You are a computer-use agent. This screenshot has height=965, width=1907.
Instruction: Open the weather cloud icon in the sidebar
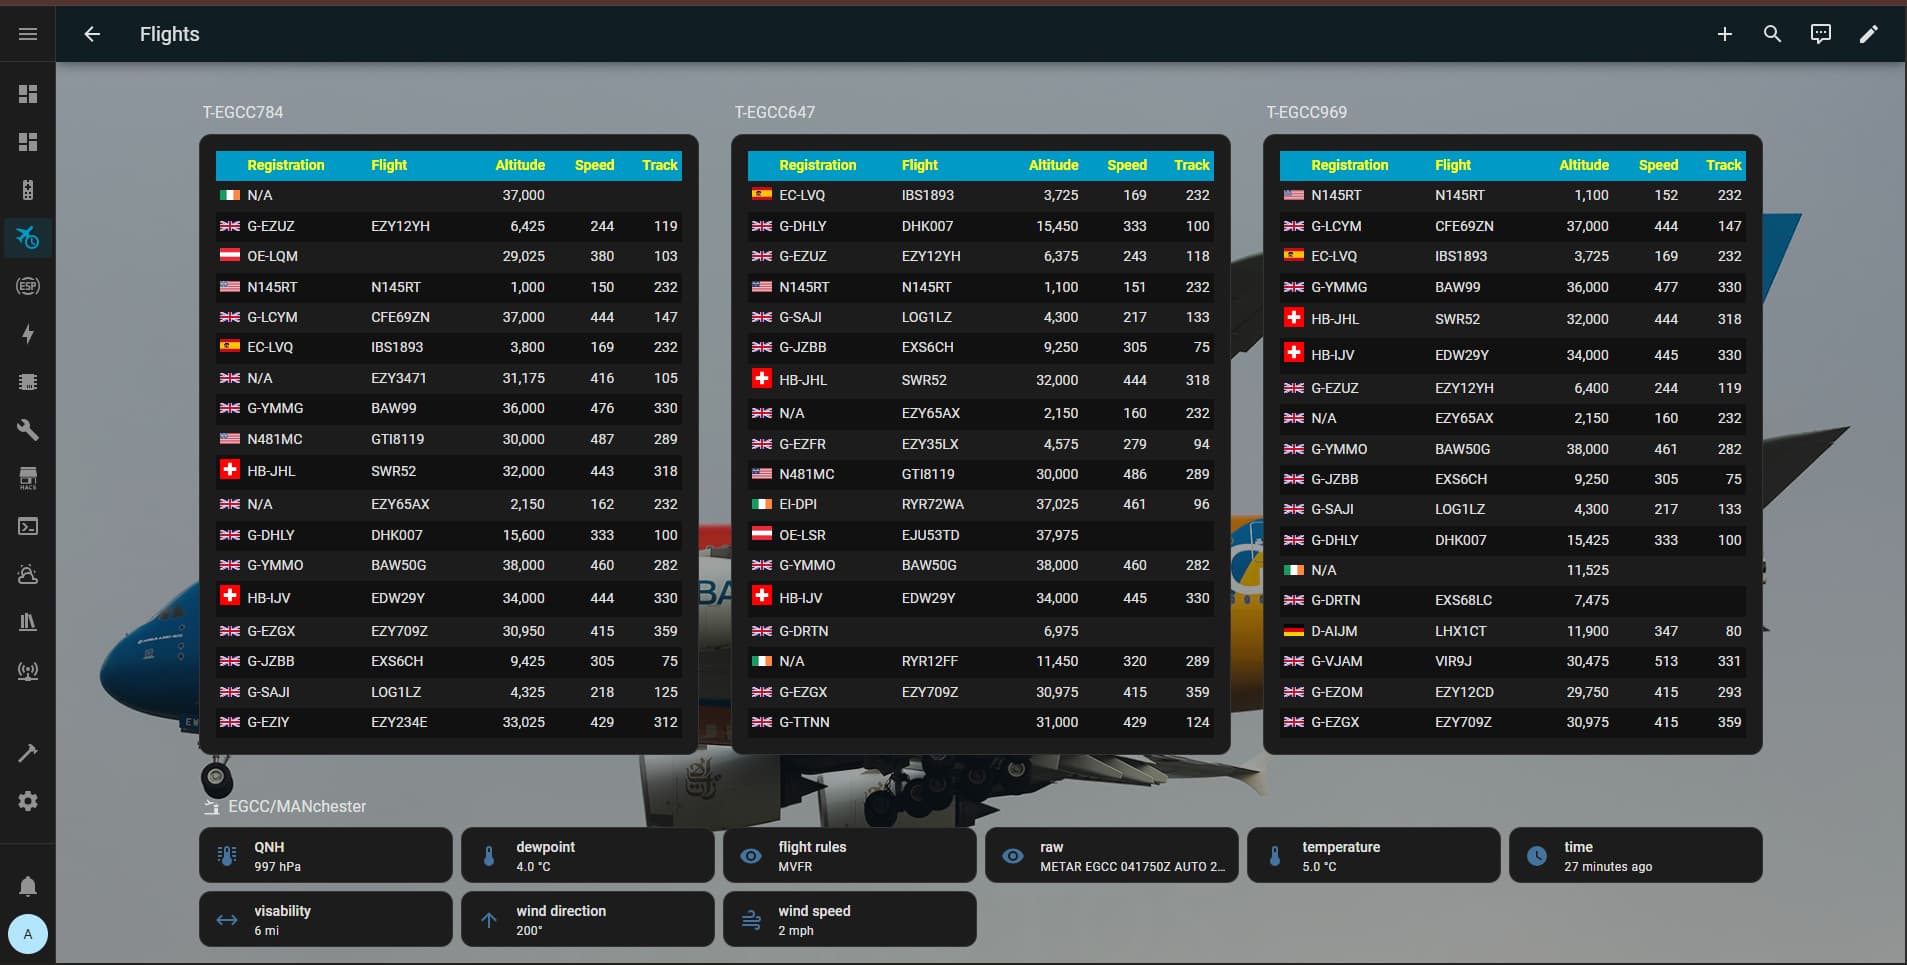click(x=28, y=574)
